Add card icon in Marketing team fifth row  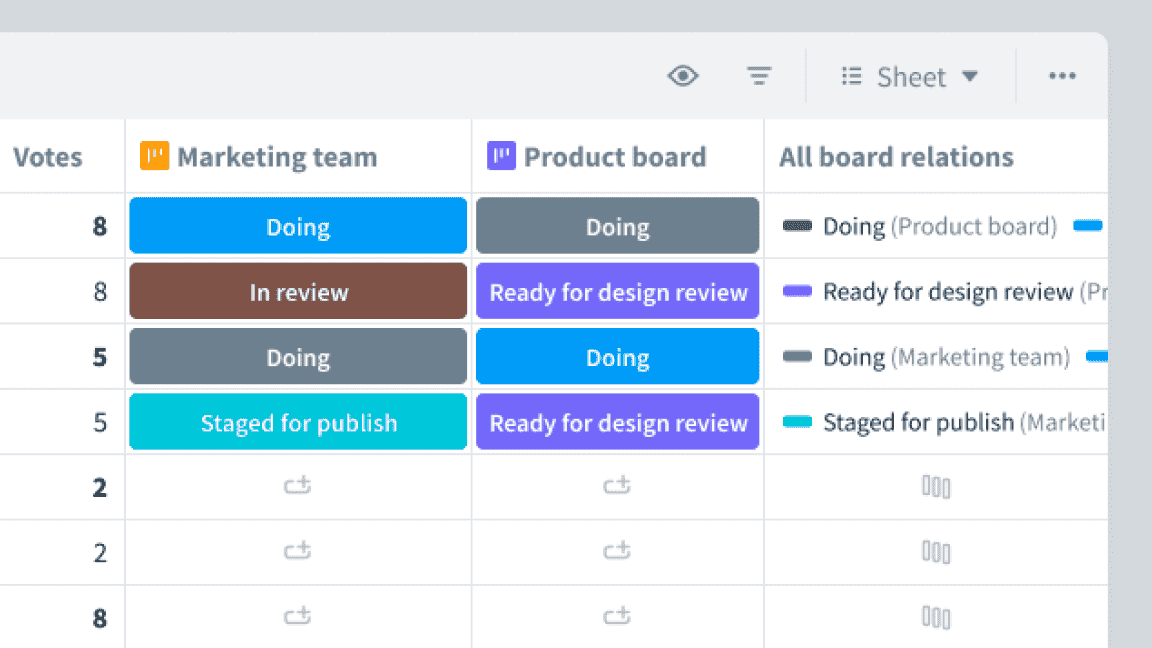pyautogui.click(x=298, y=487)
